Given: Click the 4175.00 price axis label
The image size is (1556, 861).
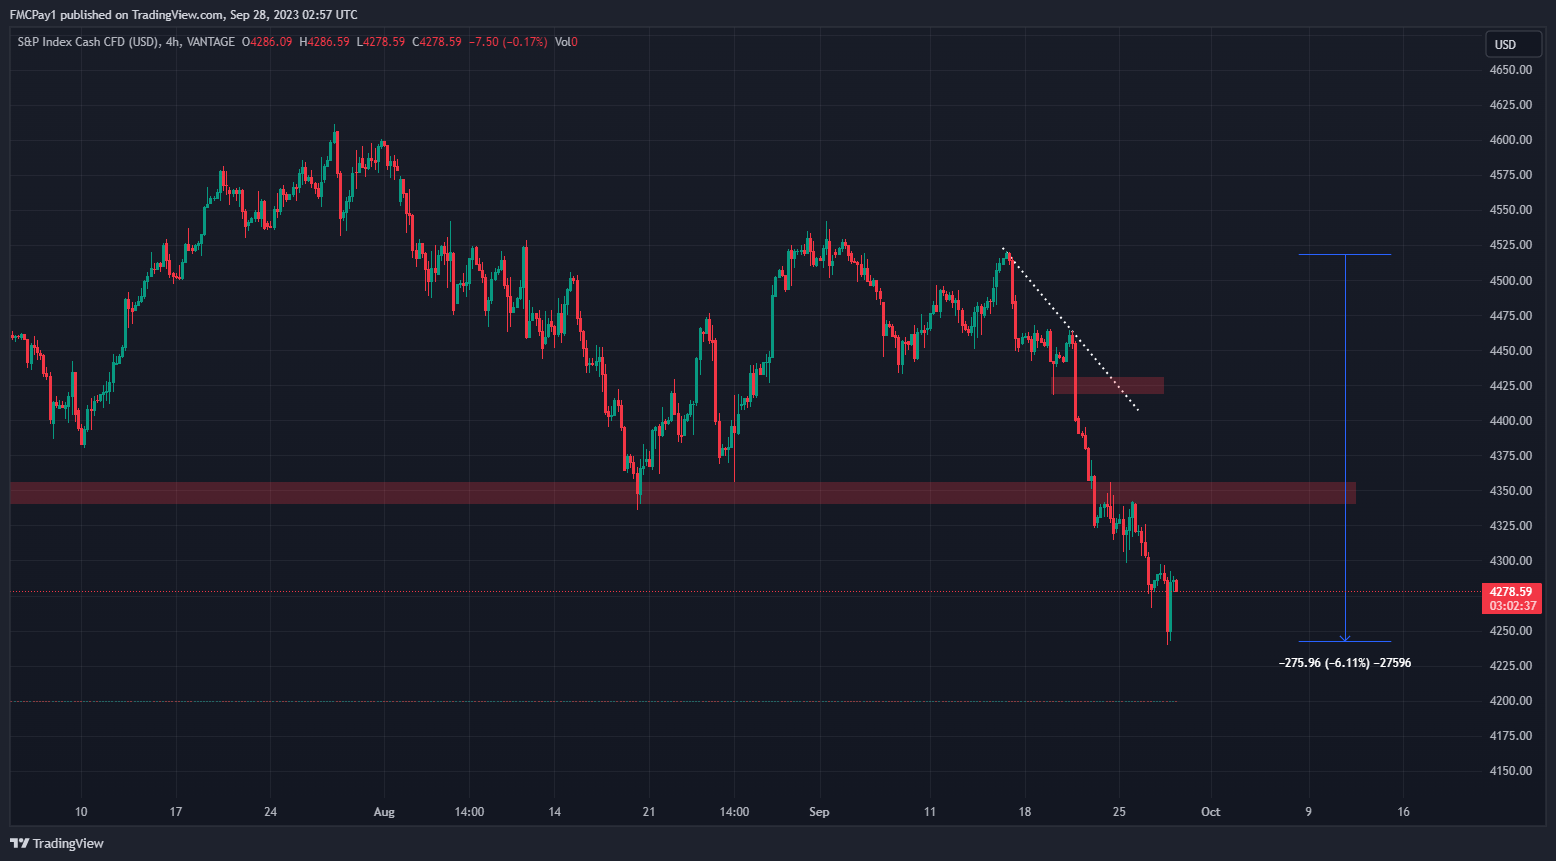Looking at the screenshot, I should (x=1510, y=736).
